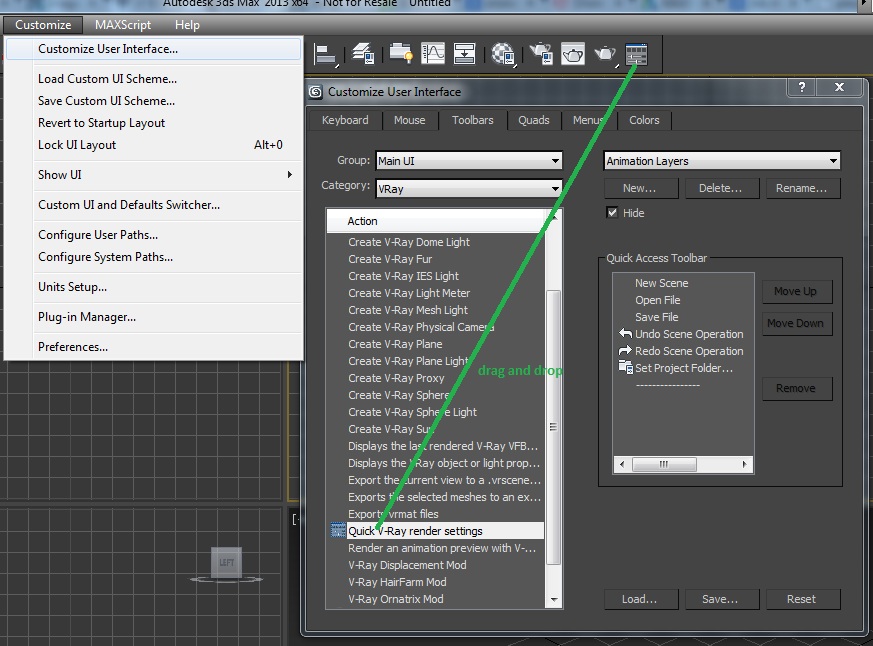Open the Material Editor checkered sphere icon

(x=503, y=55)
